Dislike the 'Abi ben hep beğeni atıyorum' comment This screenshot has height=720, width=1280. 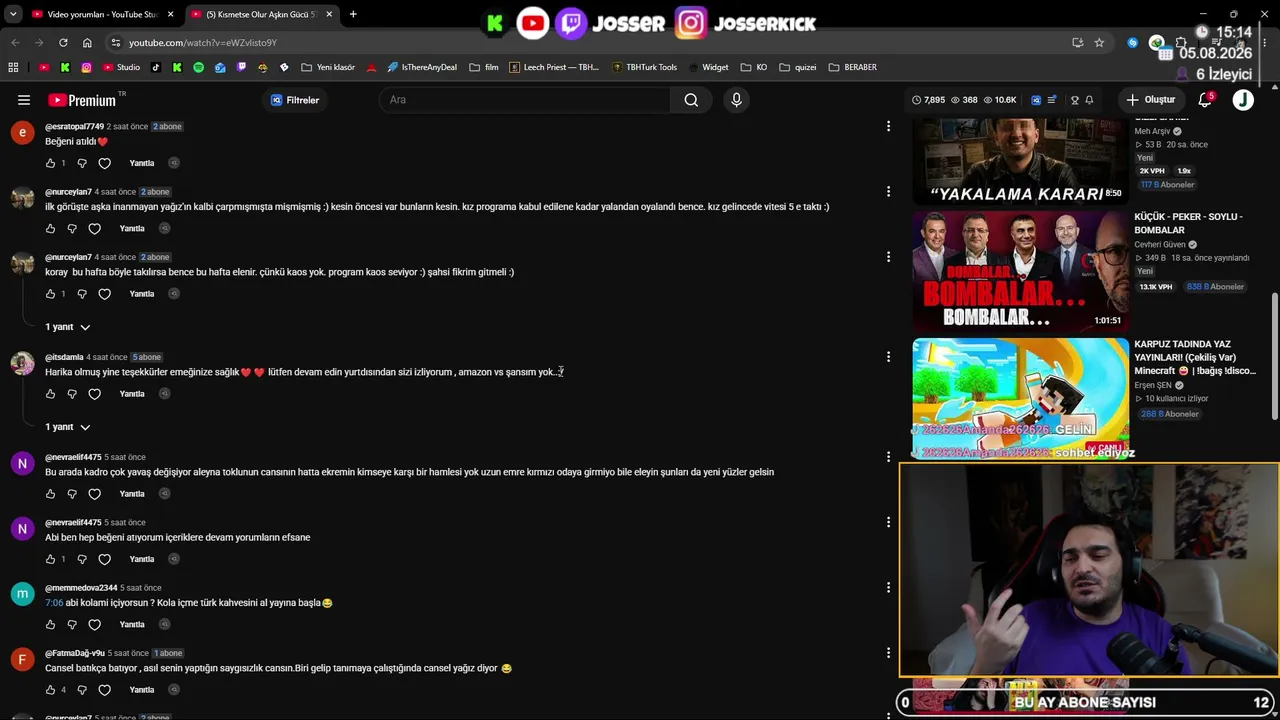coord(82,559)
